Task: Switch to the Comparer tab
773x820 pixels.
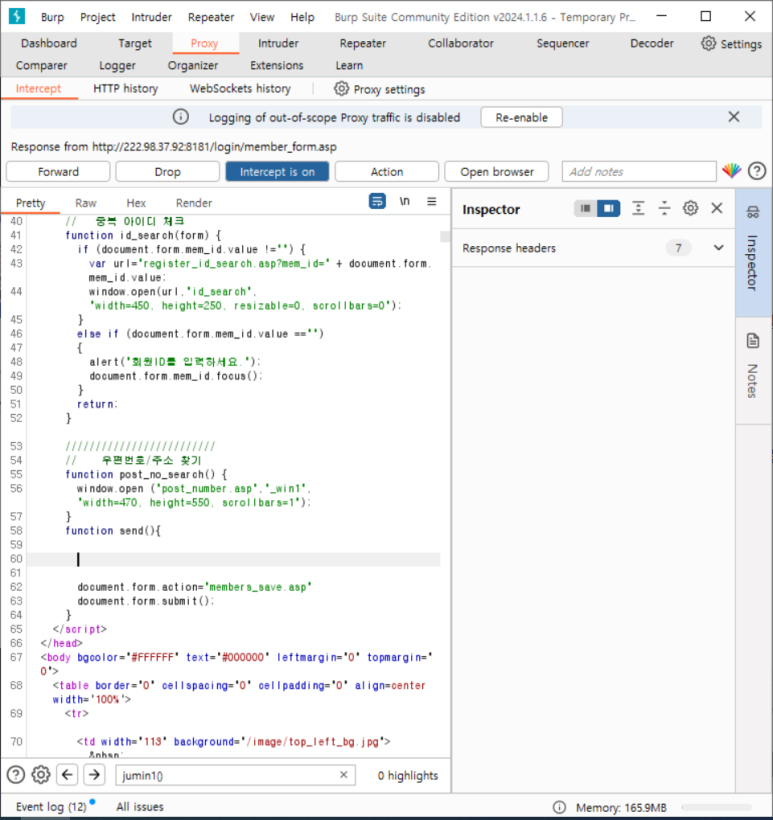Action: click(x=41, y=65)
